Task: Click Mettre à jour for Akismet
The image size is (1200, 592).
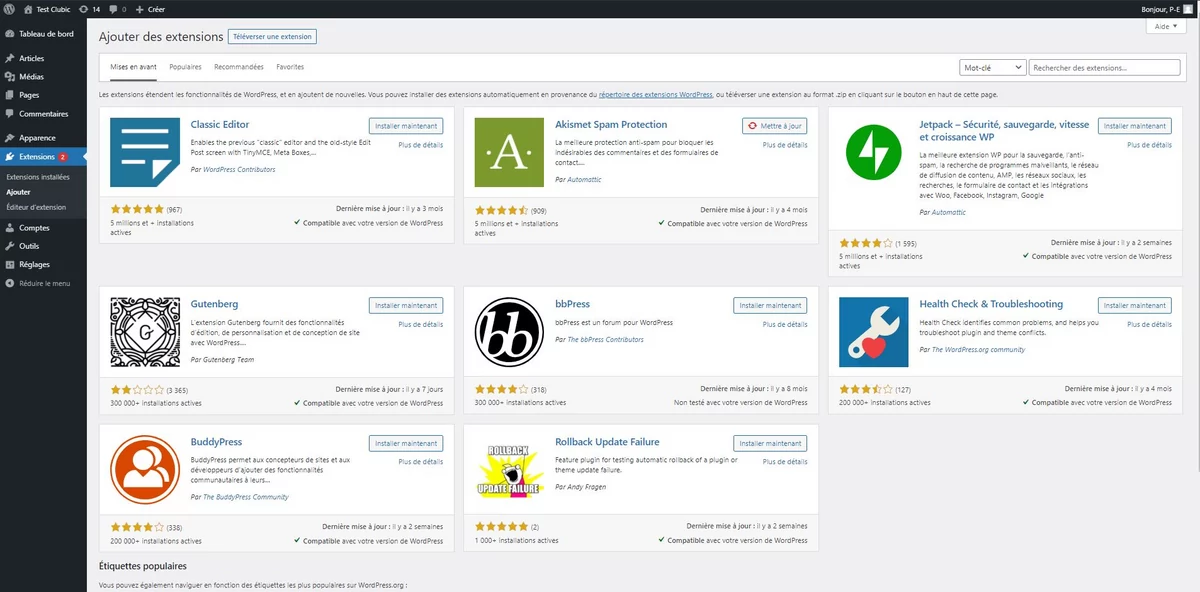Action: 775,126
